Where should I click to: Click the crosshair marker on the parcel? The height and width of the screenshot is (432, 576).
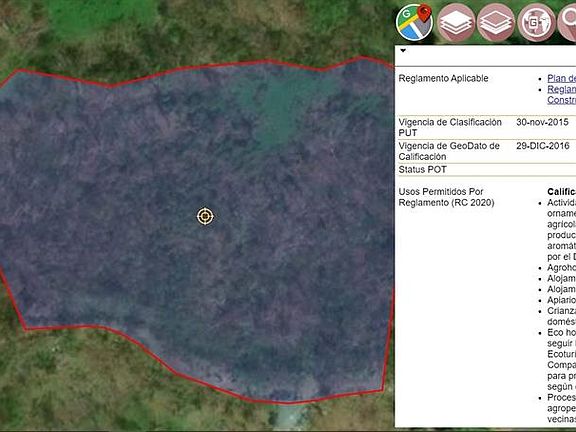click(205, 216)
